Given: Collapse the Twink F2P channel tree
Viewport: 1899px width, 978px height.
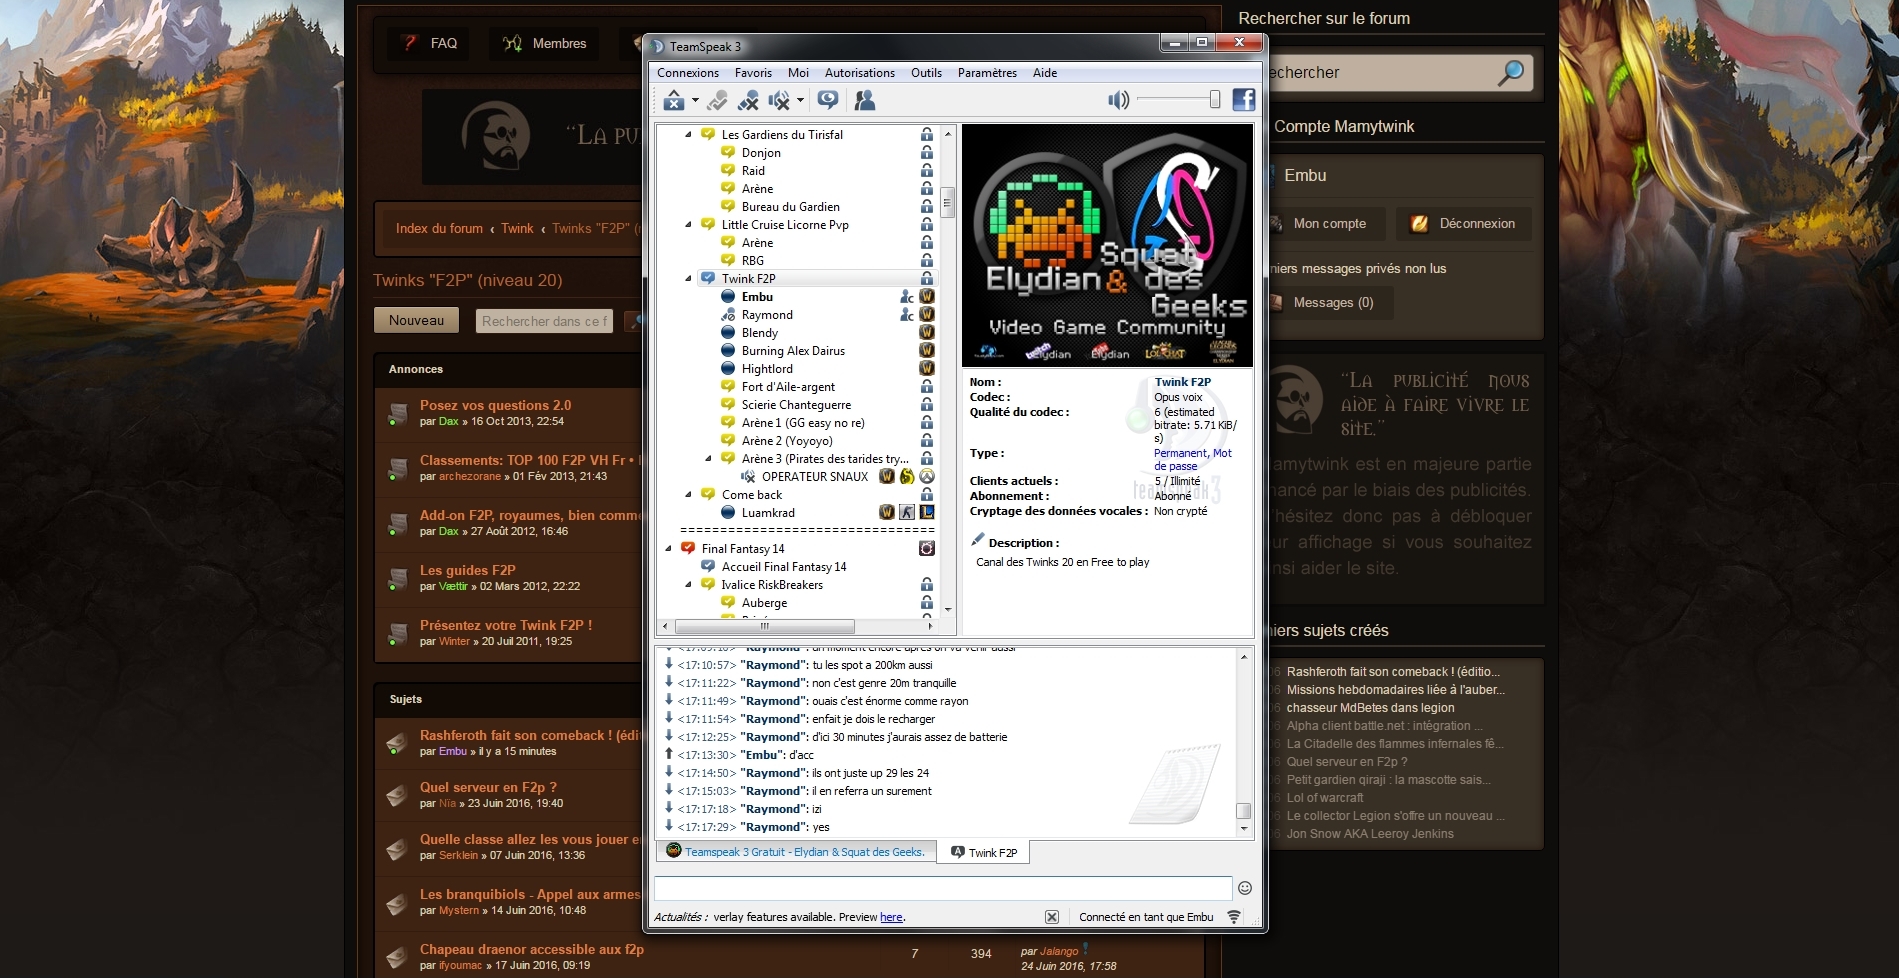Looking at the screenshot, I should pos(688,279).
